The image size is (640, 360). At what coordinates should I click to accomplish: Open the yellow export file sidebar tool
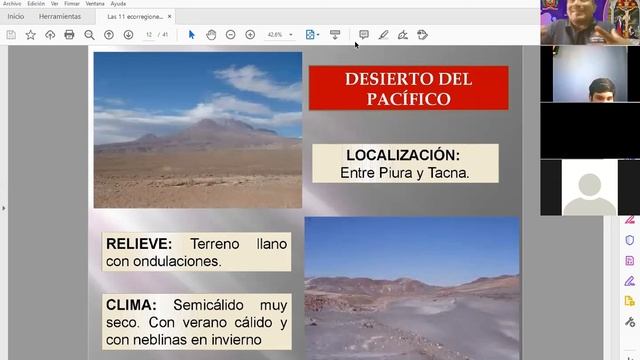click(630, 301)
